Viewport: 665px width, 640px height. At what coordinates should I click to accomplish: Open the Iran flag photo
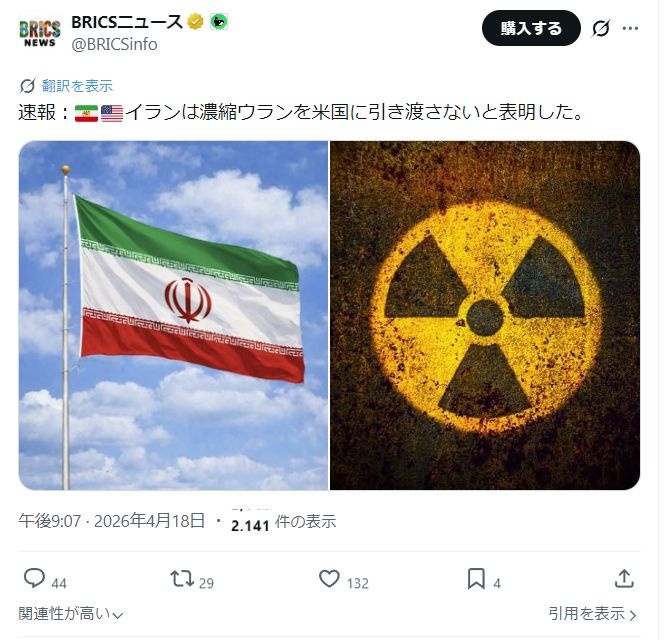(173, 316)
